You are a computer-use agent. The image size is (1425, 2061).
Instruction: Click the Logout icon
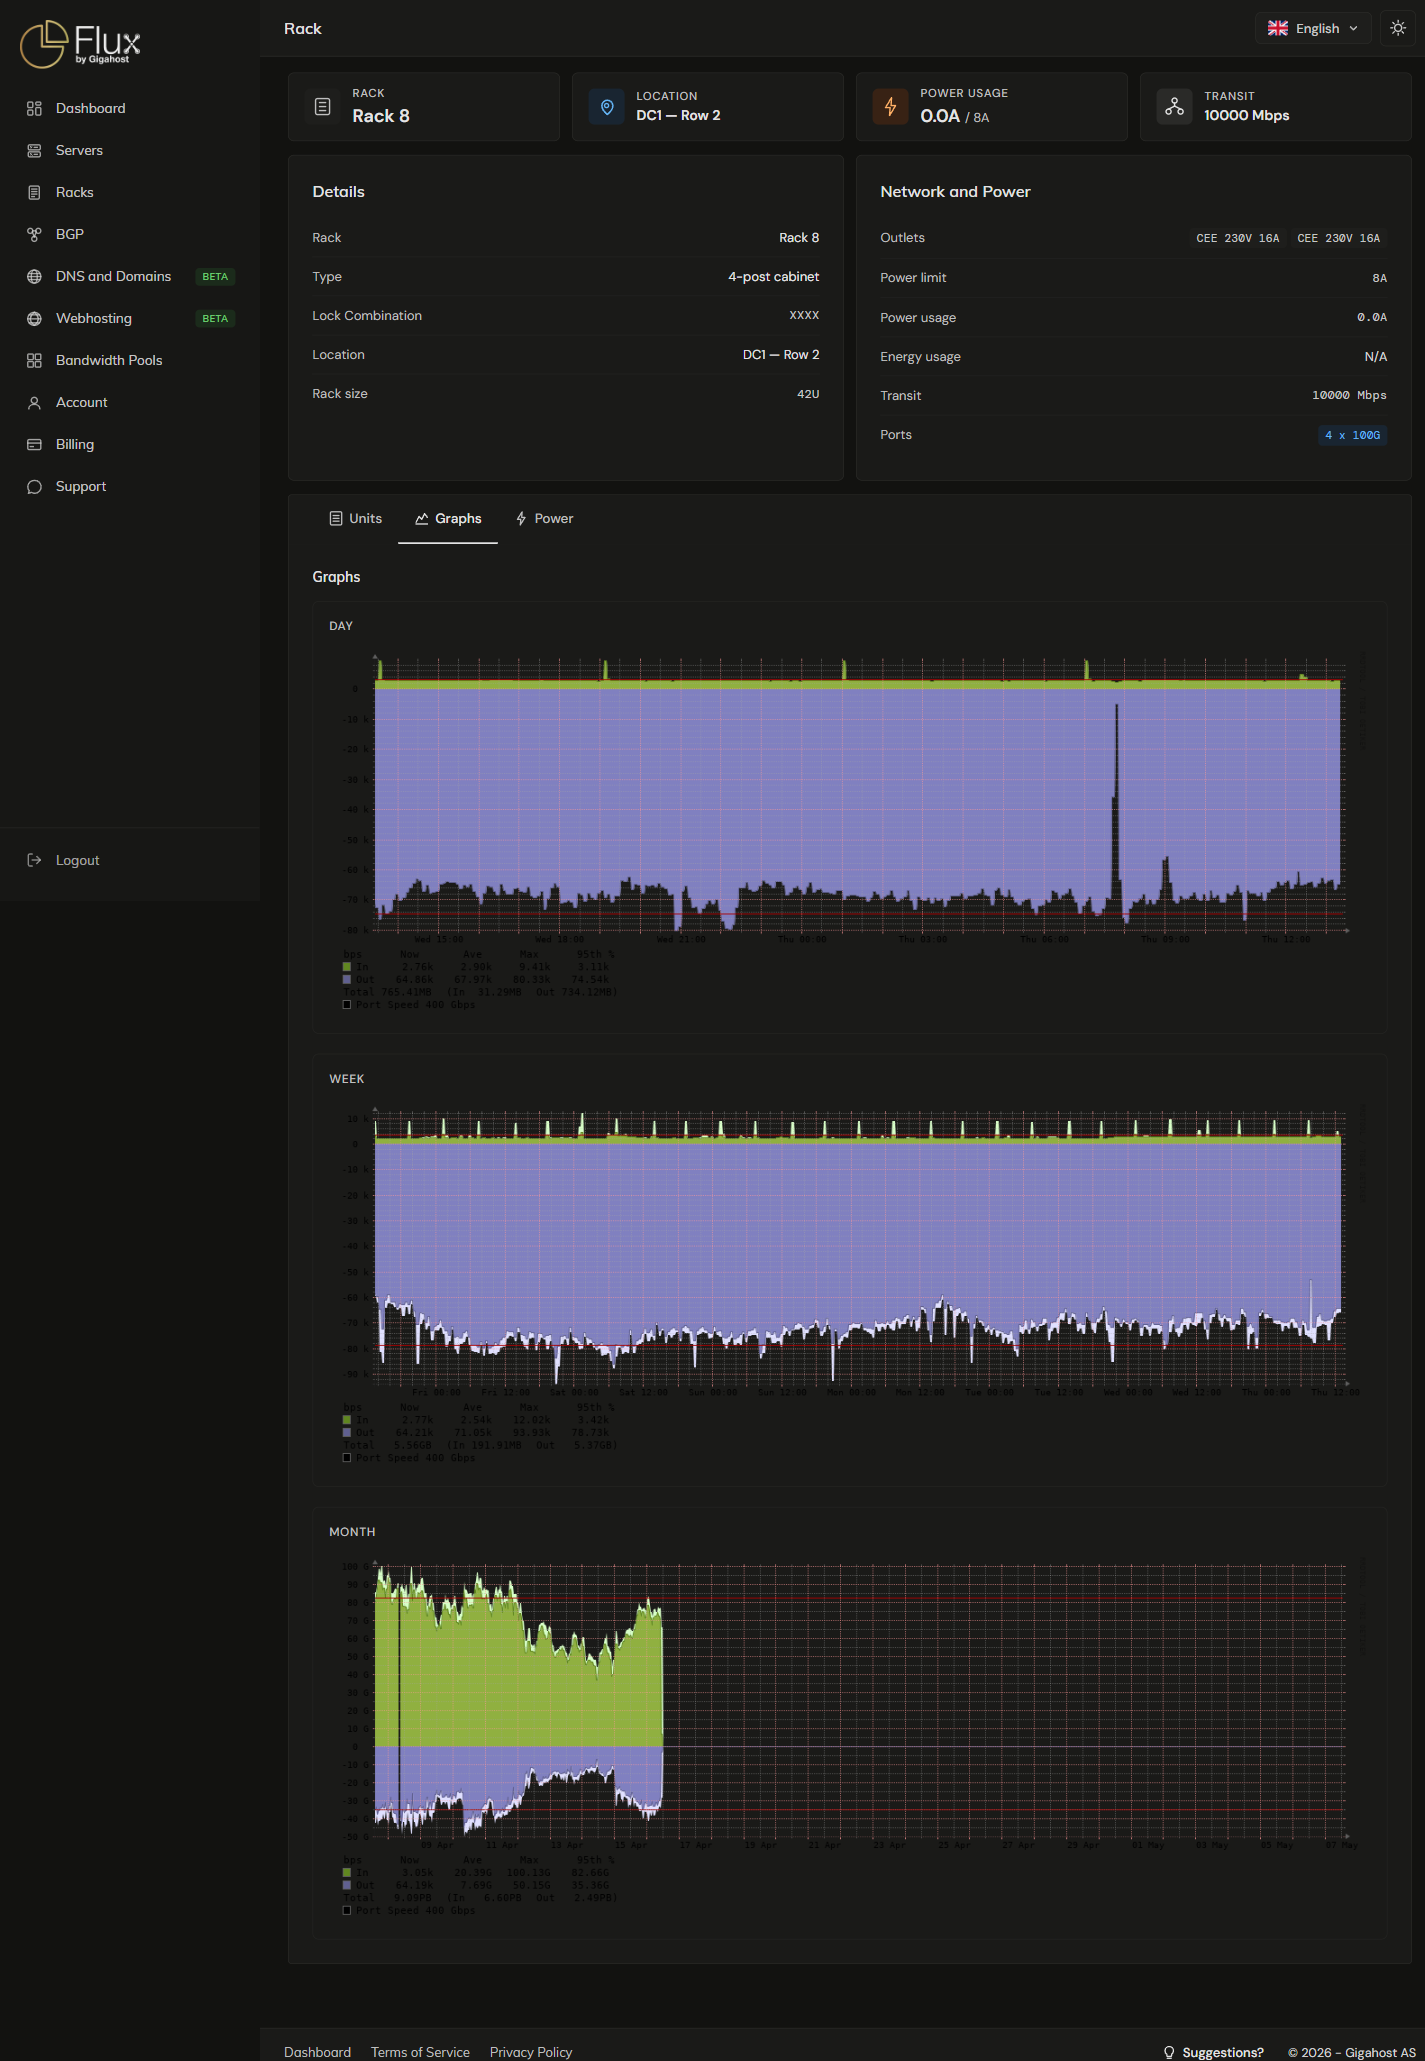[x=34, y=860]
